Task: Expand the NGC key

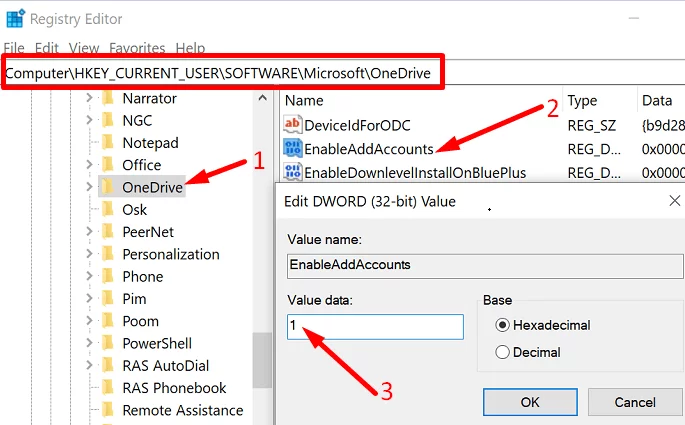Action: point(89,120)
